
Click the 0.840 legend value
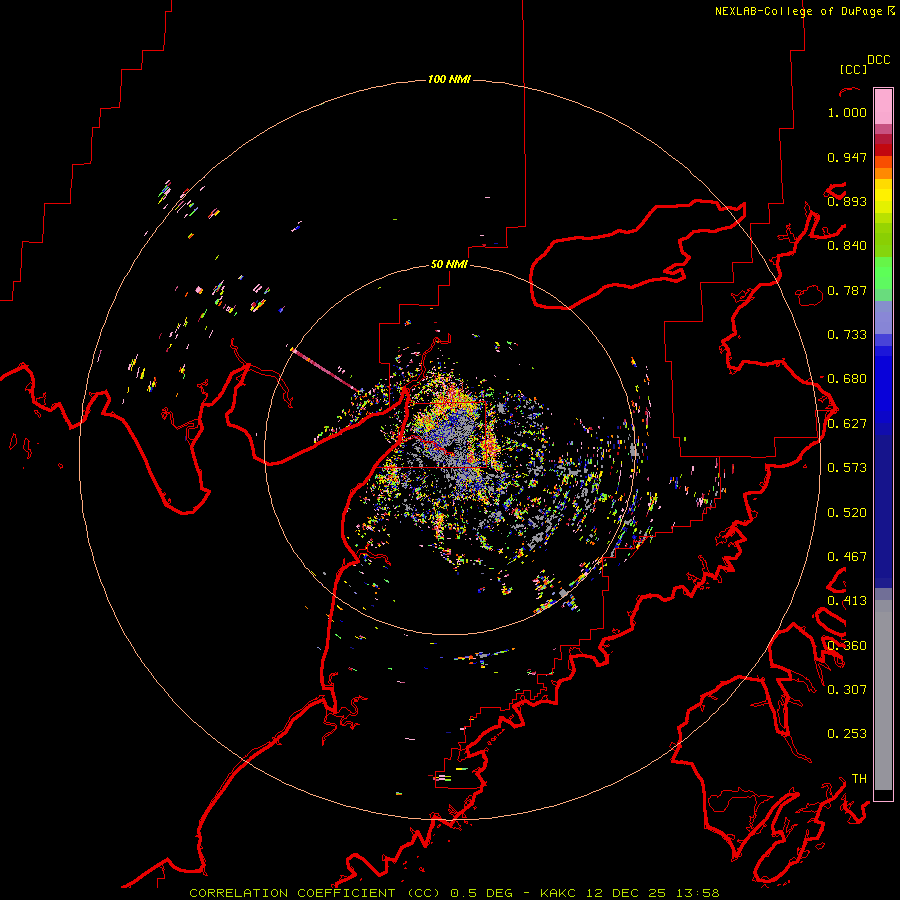[x=847, y=246]
